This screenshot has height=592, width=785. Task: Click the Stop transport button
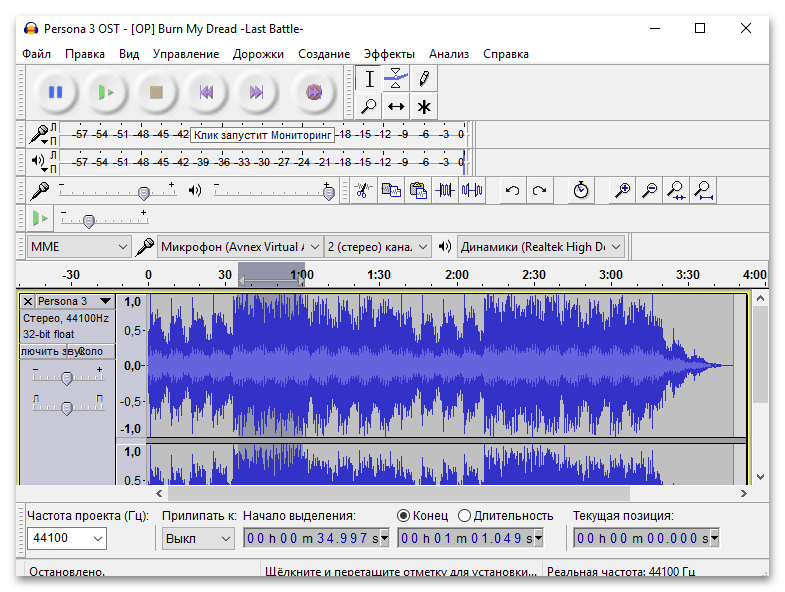point(156,92)
